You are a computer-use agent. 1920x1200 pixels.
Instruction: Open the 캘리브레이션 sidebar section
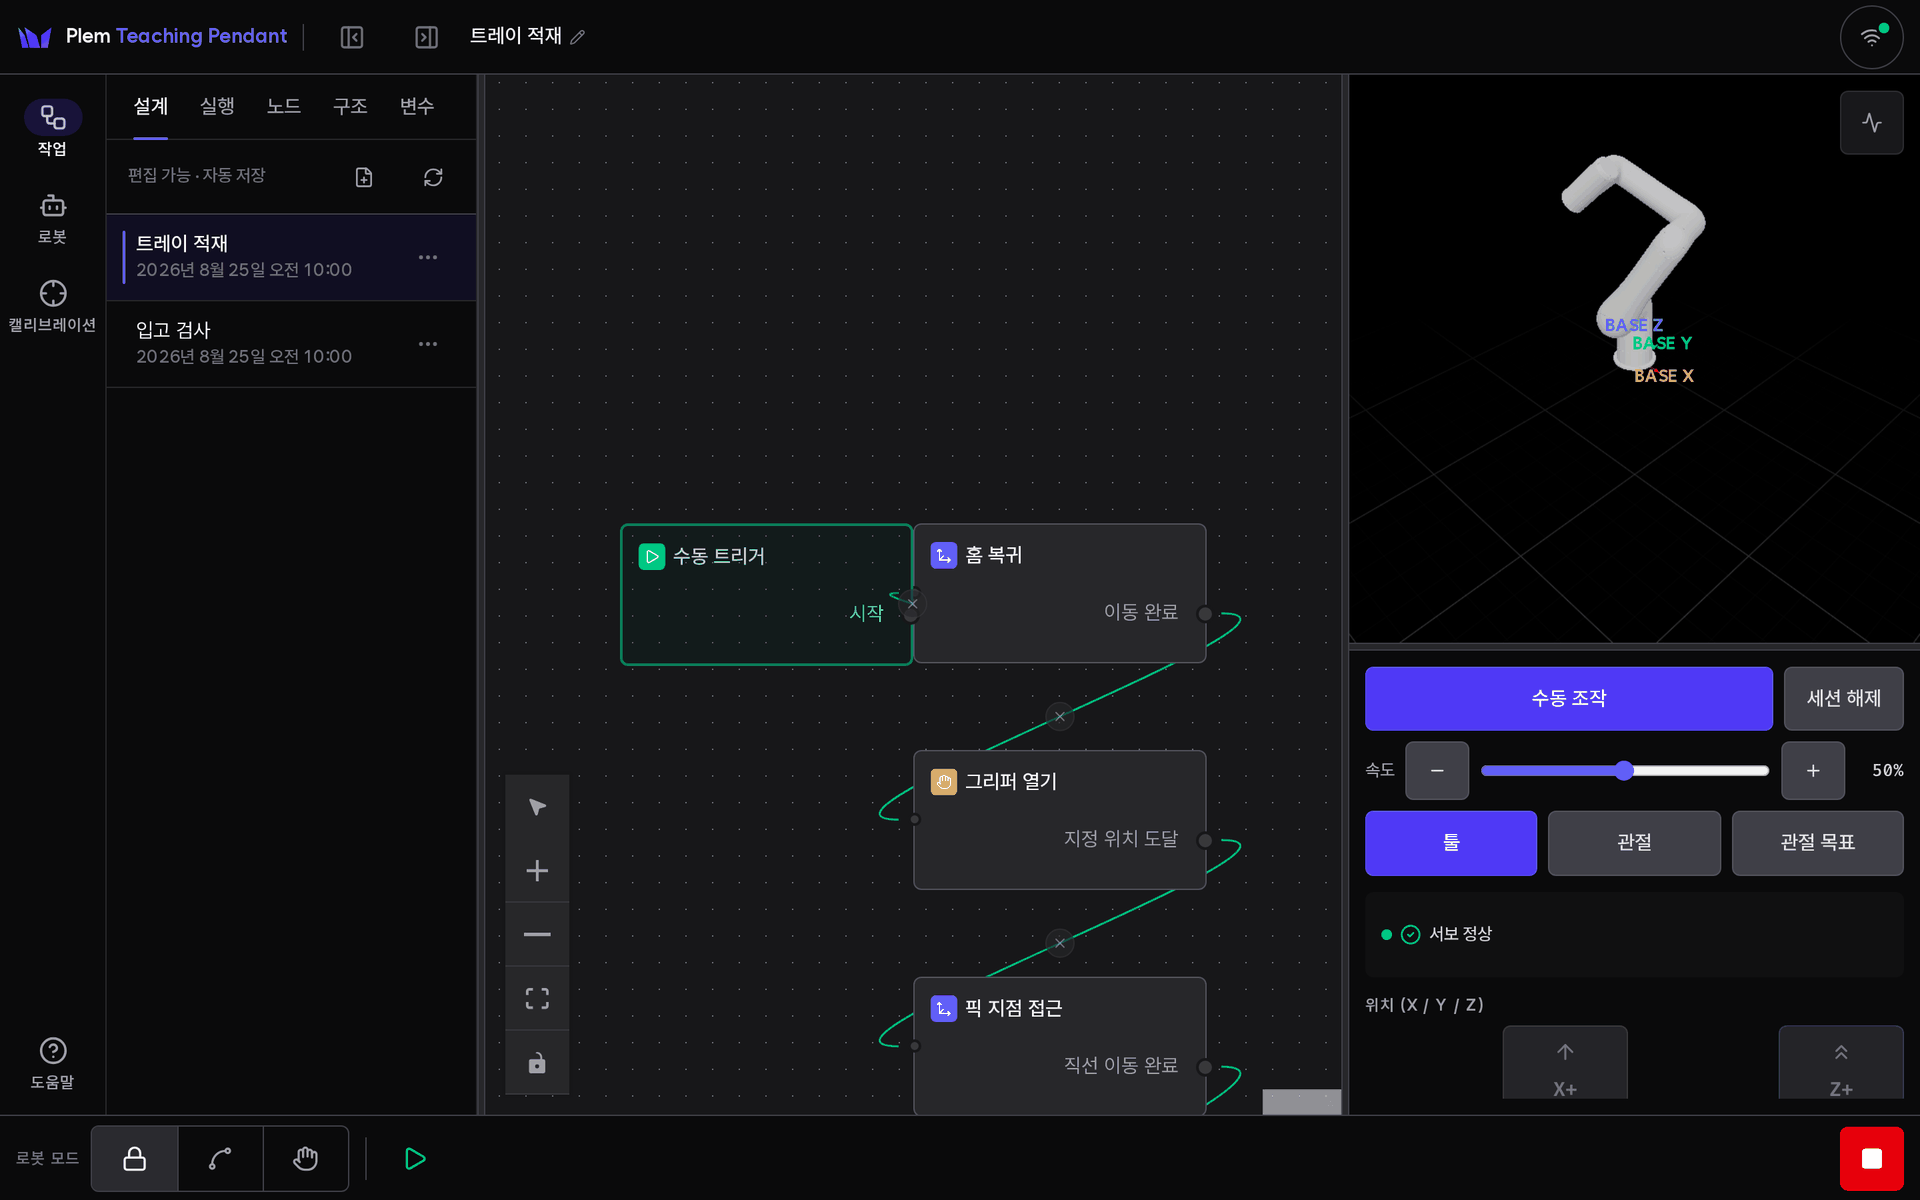pyautogui.click(x=52, y=306)
